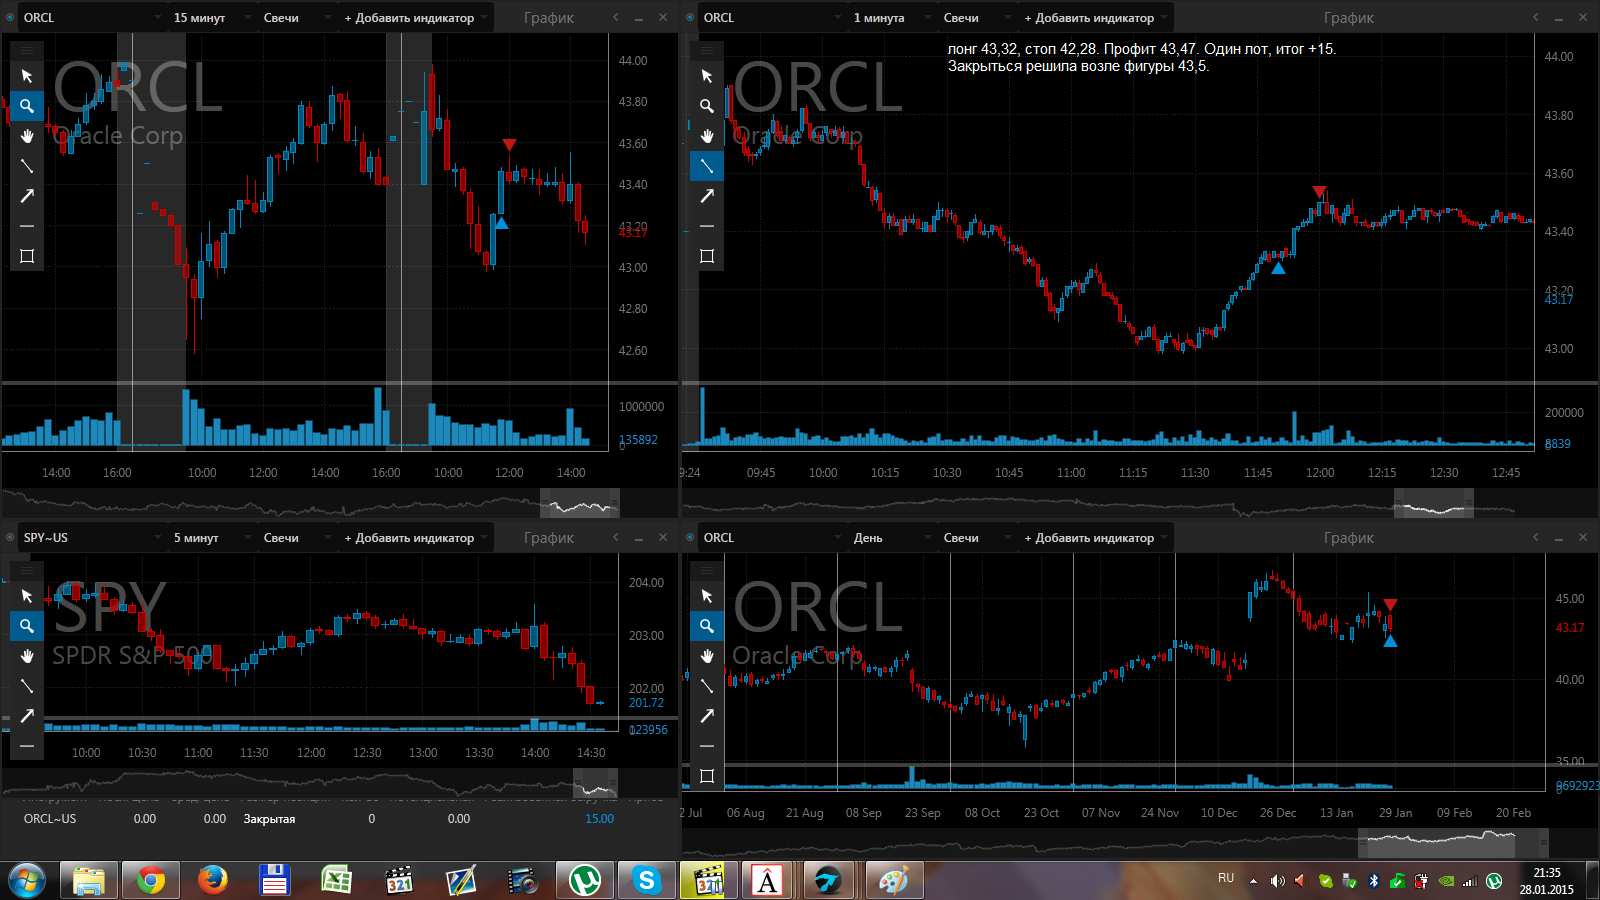
Task: Select pointer tool in ORCL 15-minute chart
Action: click(27, 76)
